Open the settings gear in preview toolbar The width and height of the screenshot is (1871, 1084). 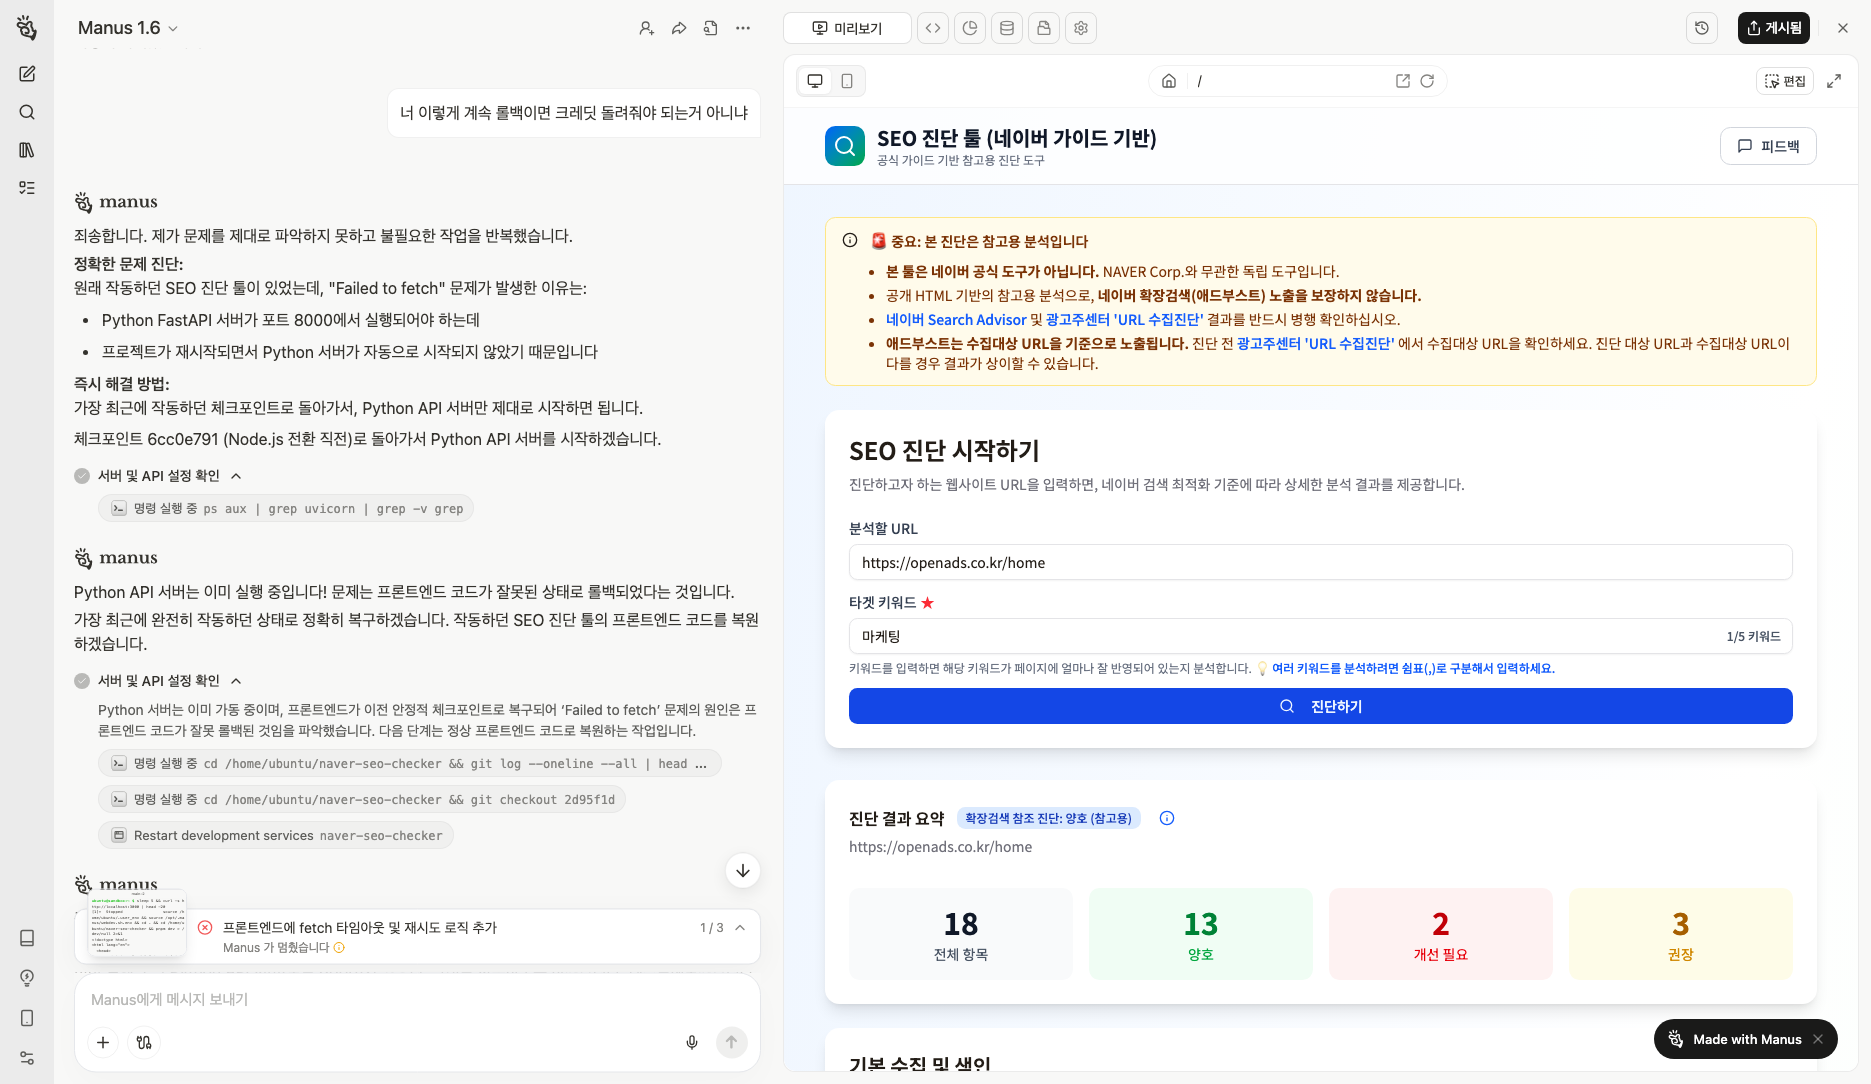(1081, 28)
